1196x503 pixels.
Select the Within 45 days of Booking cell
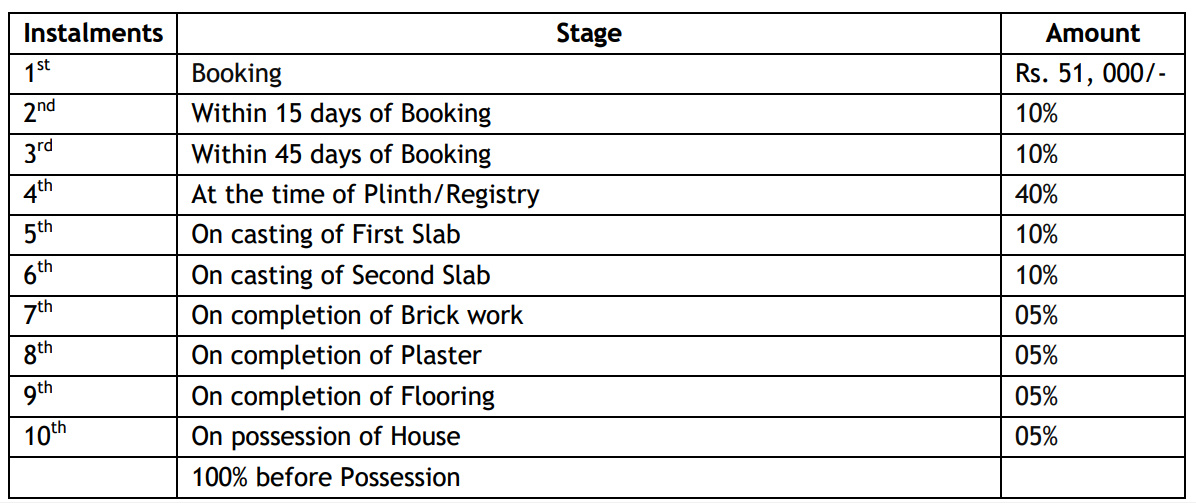pyautogui.click(x=341, y=154)
